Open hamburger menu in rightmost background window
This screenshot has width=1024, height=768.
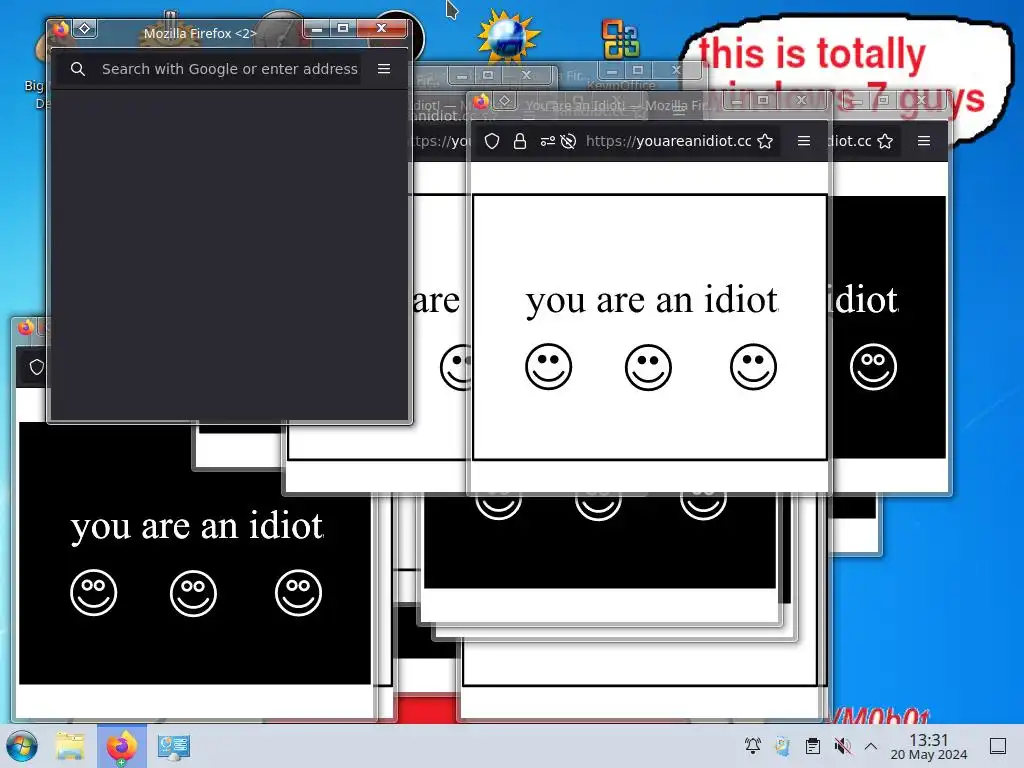coord(924,141)
